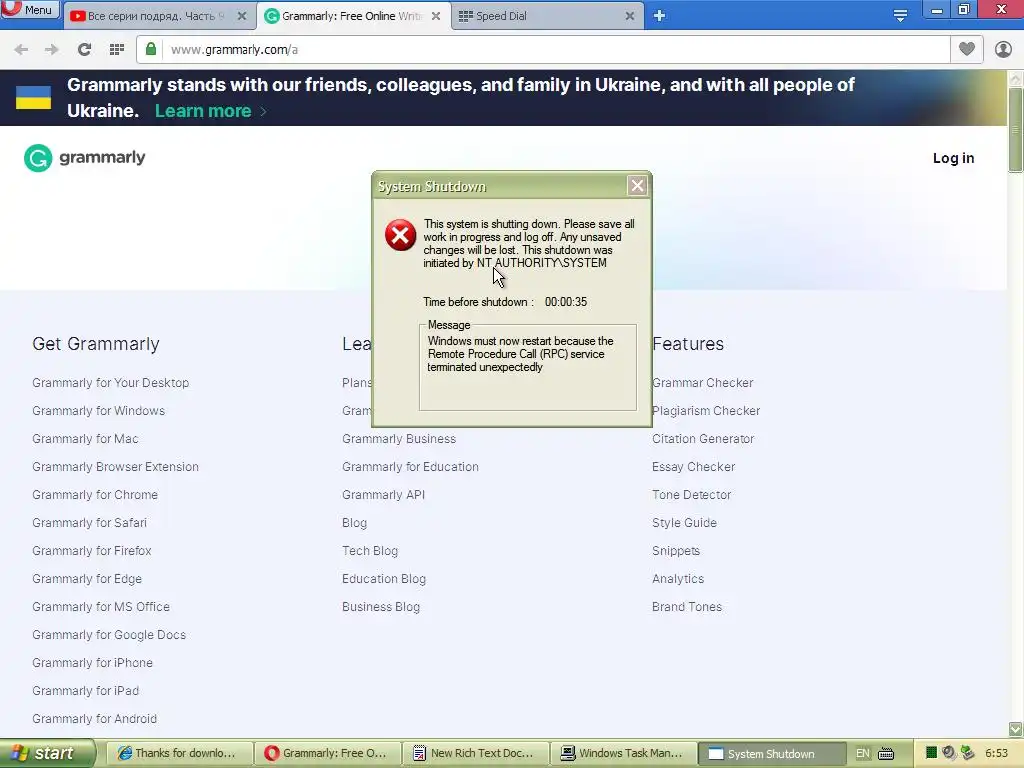Switch to Grammarly Opera taskbar item
The image size is (1024, 768).
tap(327, 754)
